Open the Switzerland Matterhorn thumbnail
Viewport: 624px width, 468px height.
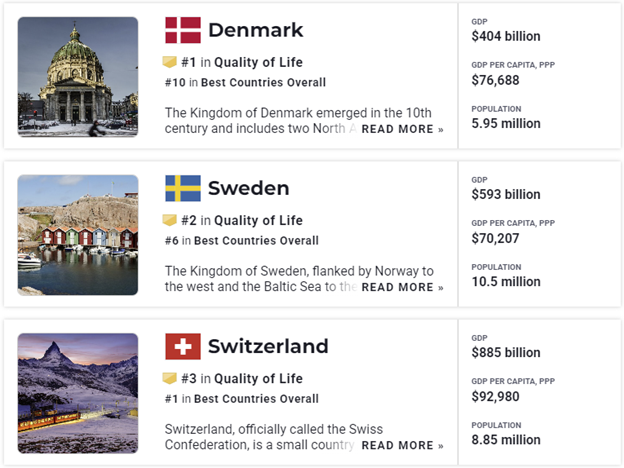click(78, 393)
